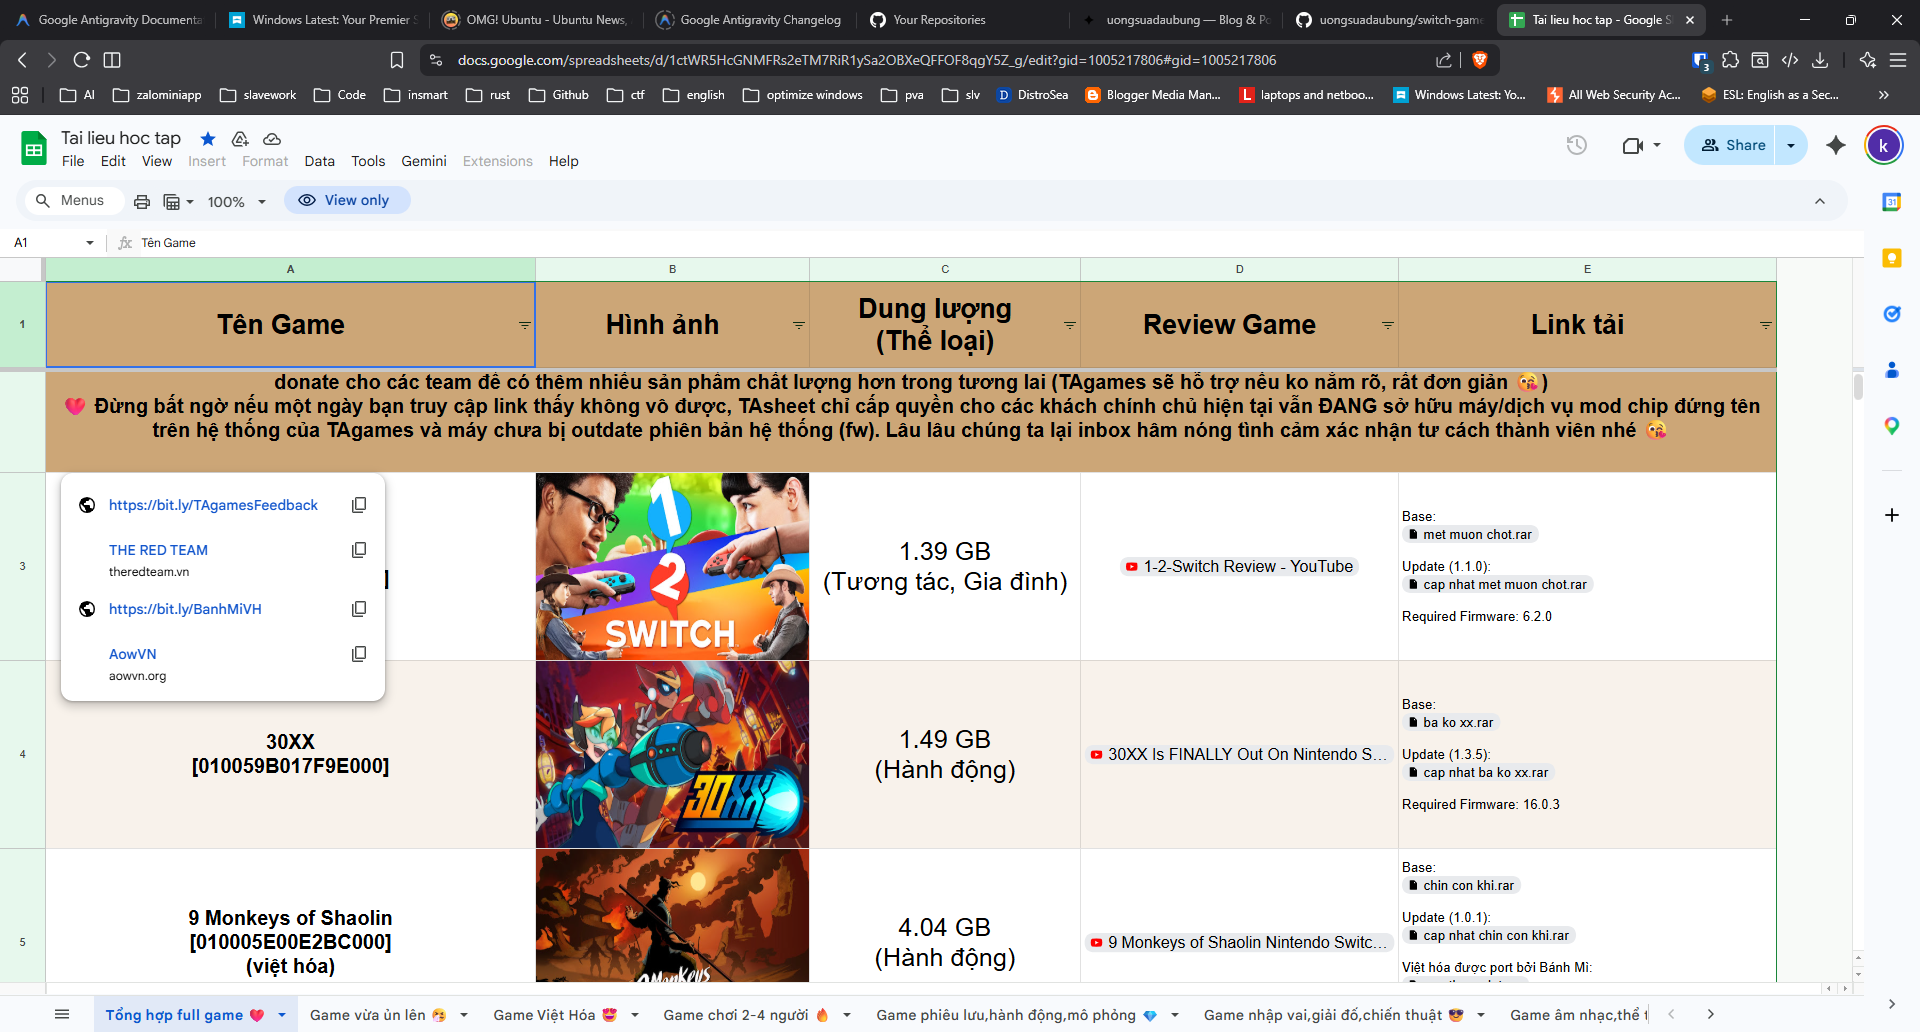Open the version history clock icon
Image resolution: width=1920 pixels, height=1032 pixels.
pyautogui.click(x=1577, y=145)
